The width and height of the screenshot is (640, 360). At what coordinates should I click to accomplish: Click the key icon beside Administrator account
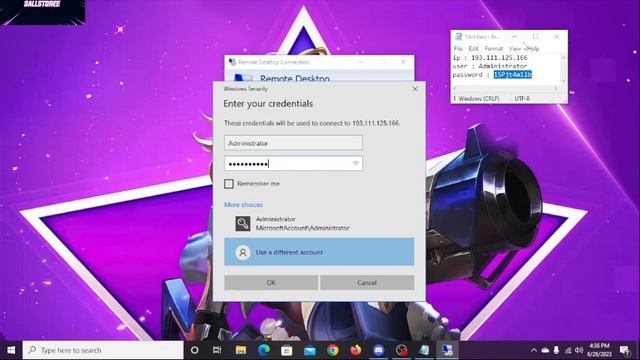coord(242,224)
